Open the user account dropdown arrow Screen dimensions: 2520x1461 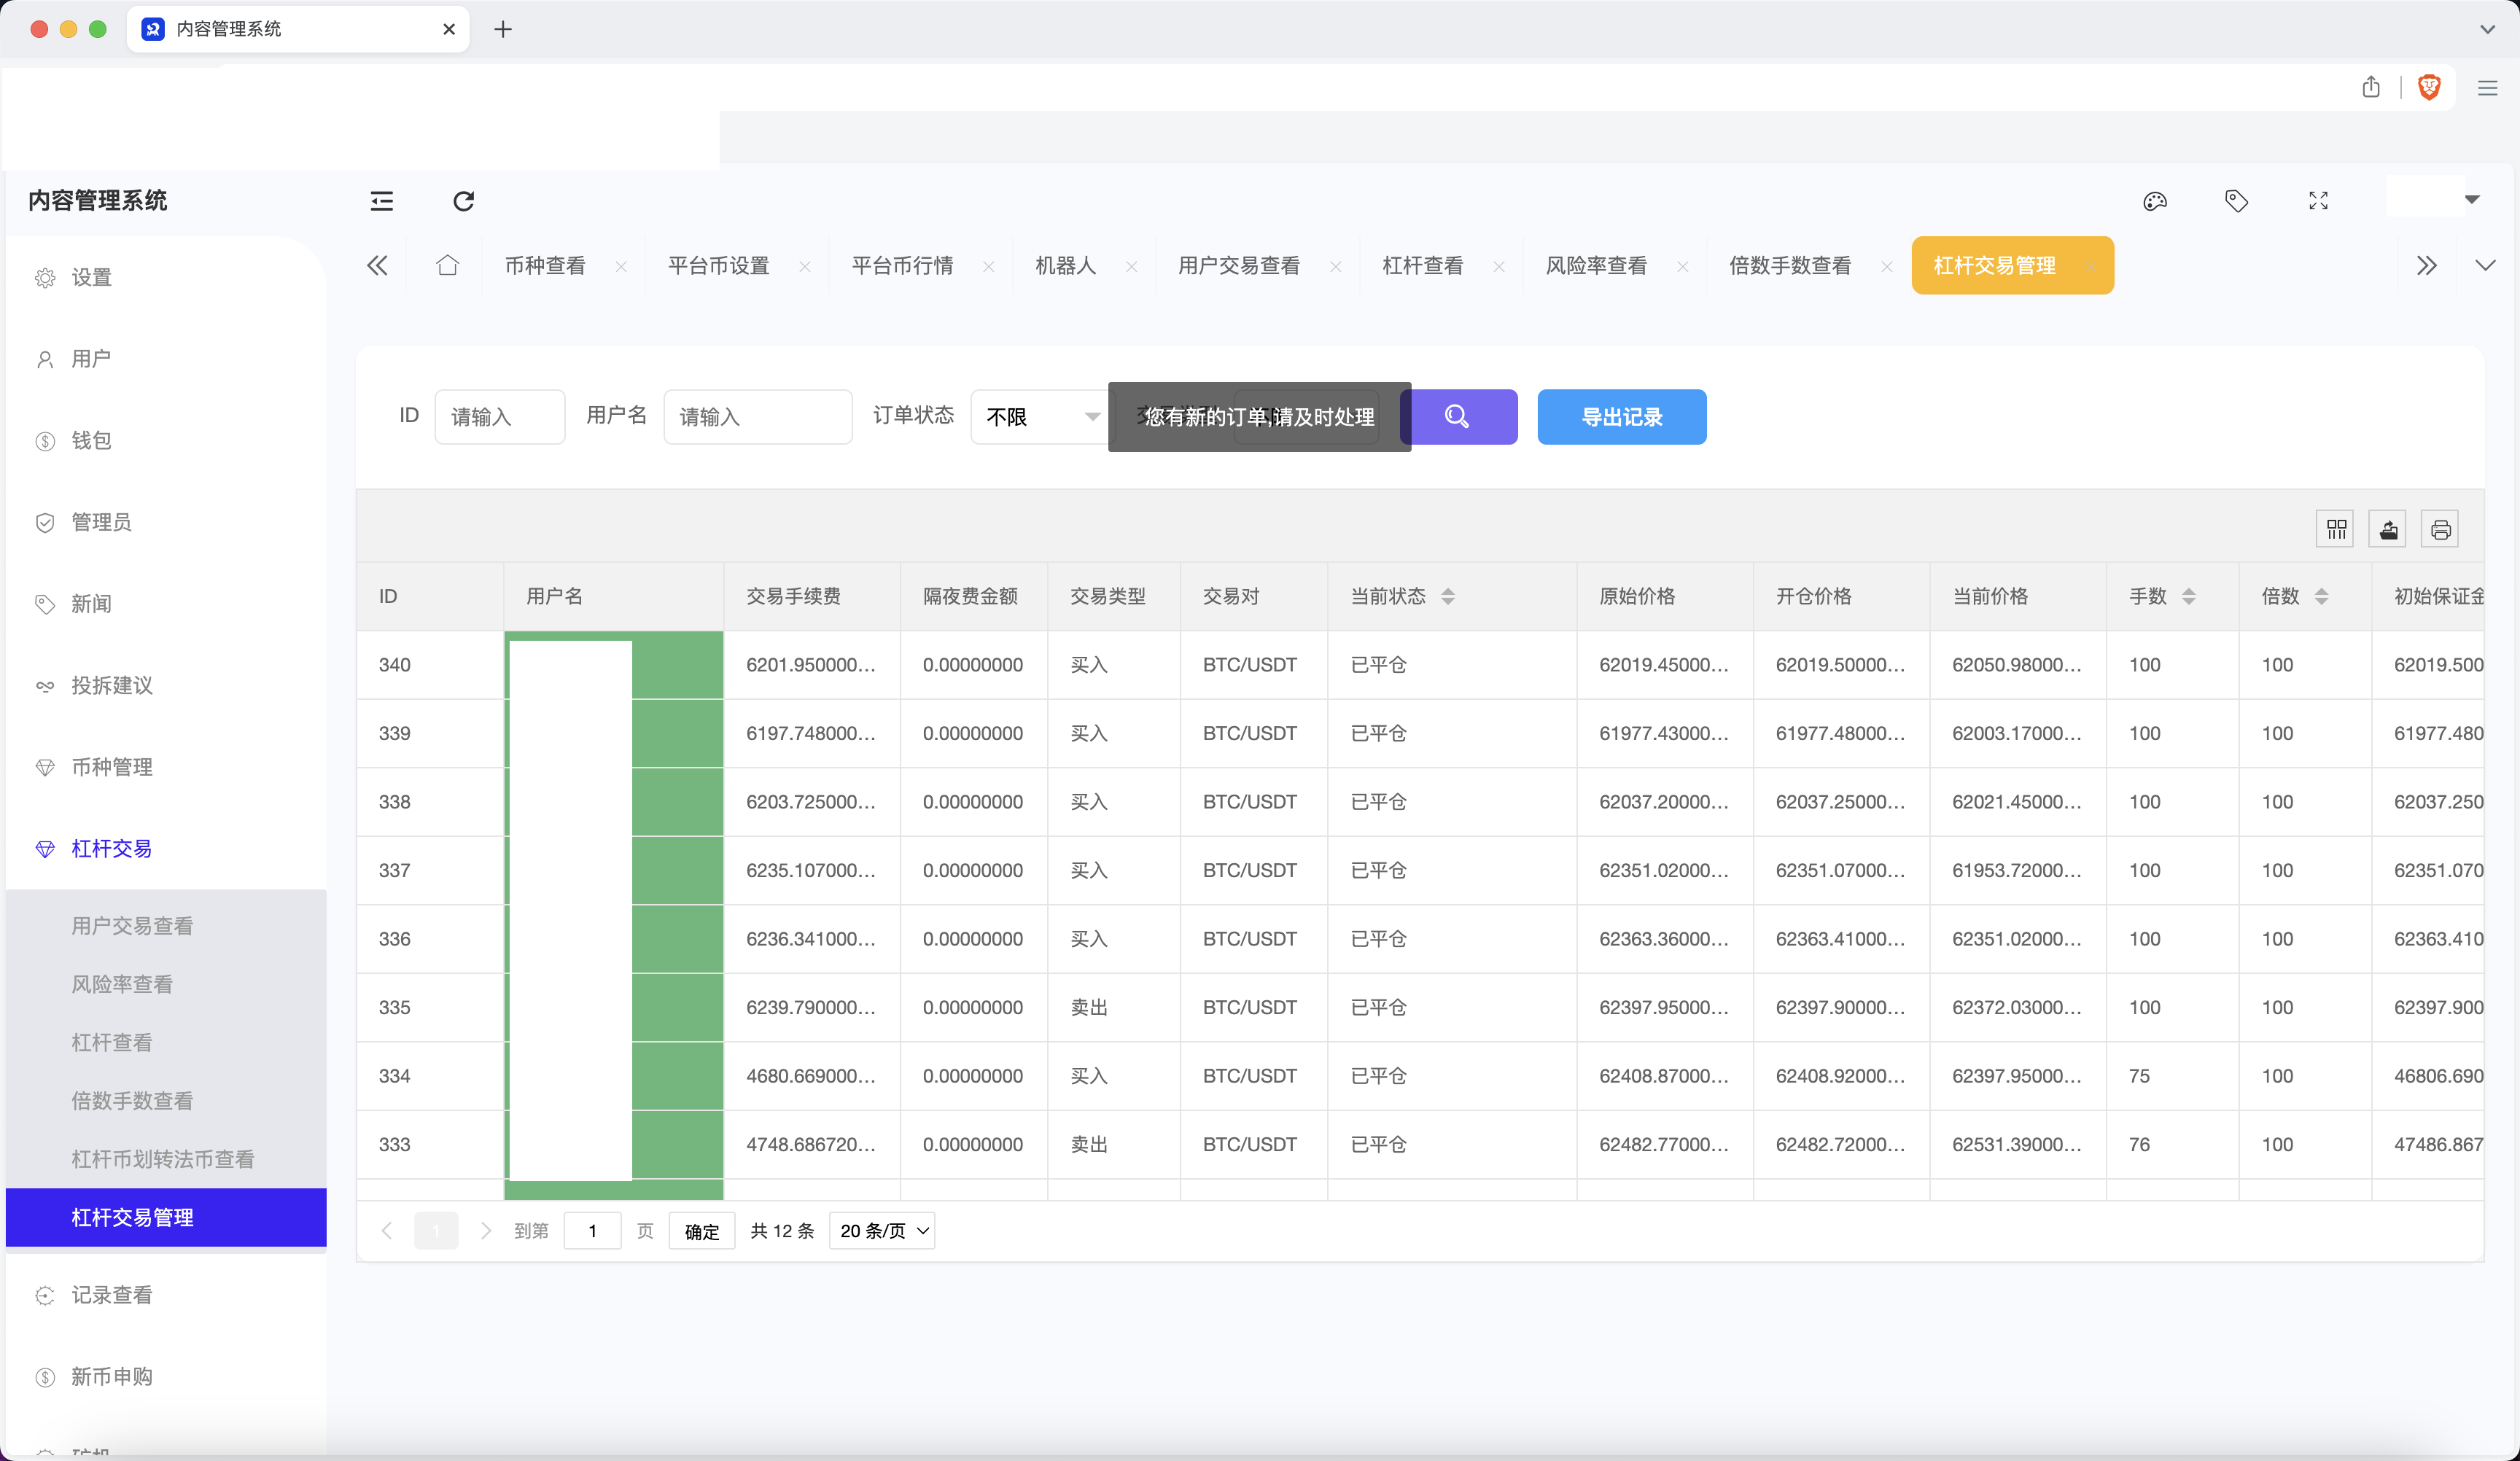[2471, 200]
